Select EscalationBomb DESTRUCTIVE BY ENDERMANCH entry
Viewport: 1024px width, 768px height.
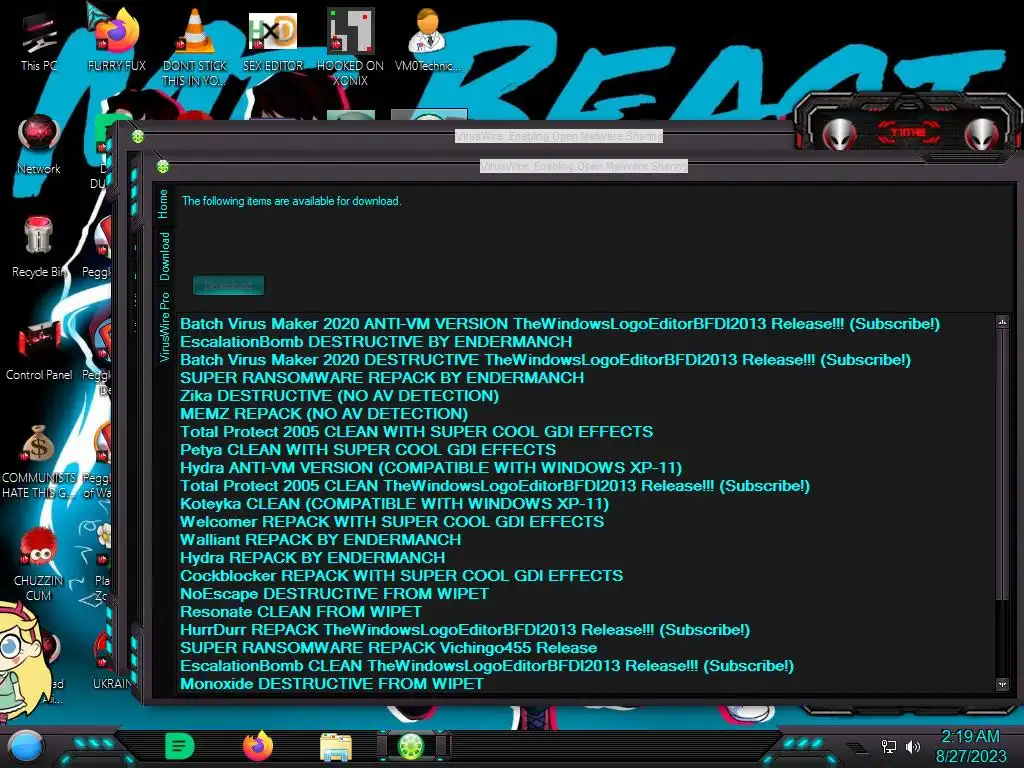(376, 342)
